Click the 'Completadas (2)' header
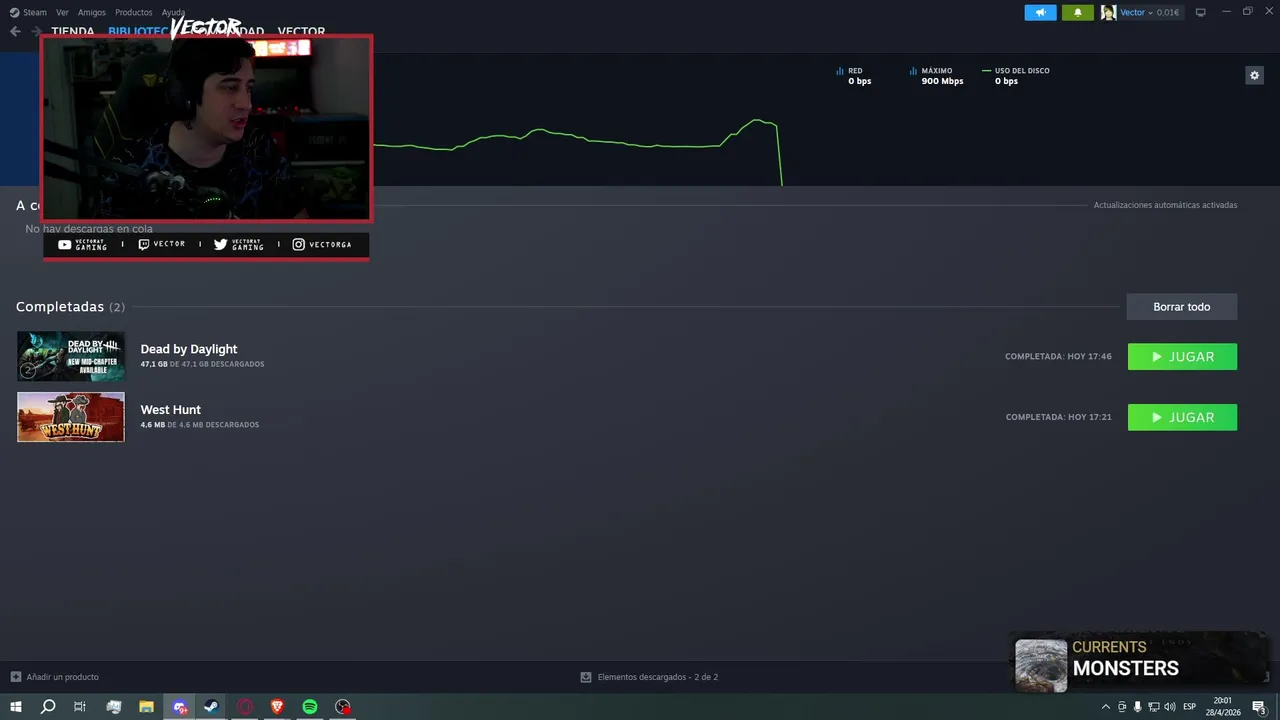Screen dimensions: 1280x720 click(x=70, y=307)
